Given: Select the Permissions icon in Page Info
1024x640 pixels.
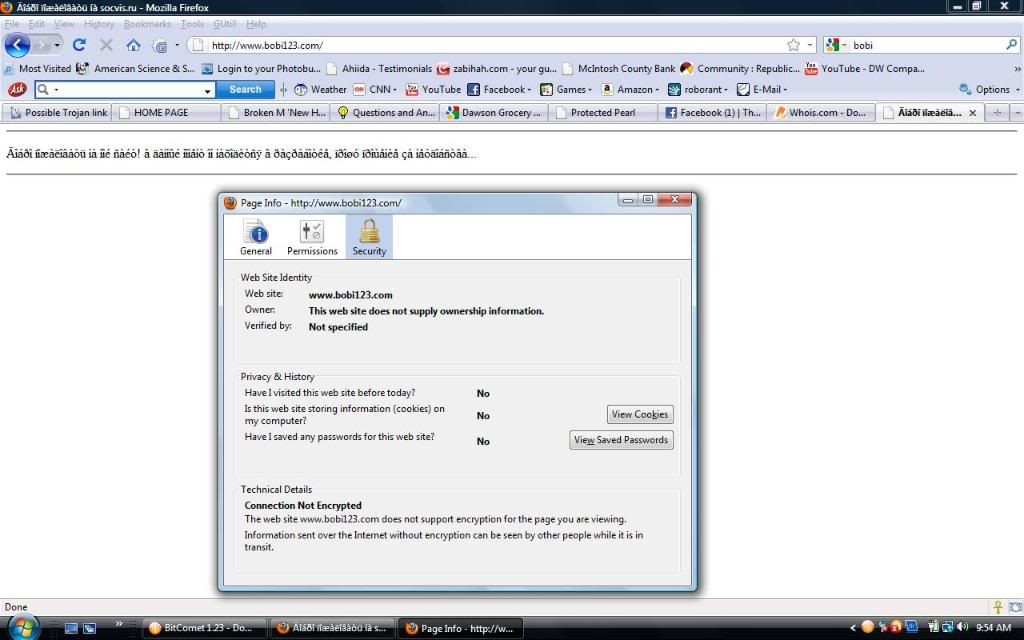Looking at the screenshot, I should point(312,237).
